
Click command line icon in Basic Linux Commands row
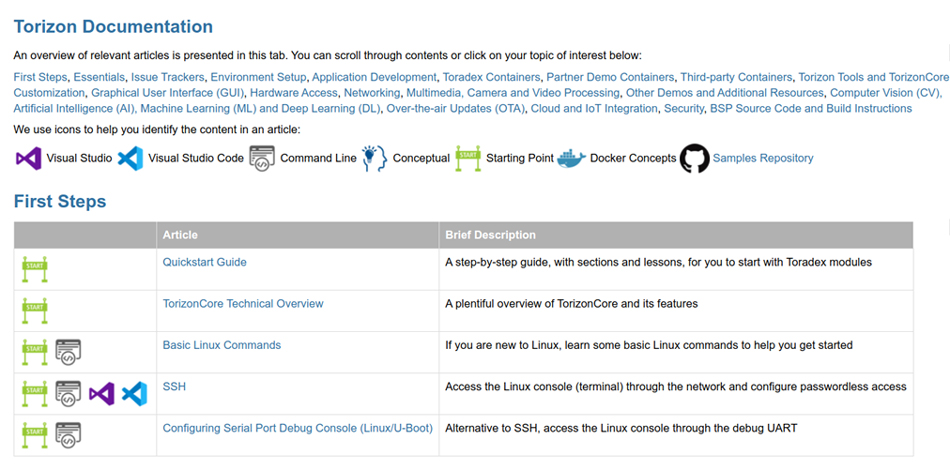[68, 352]
